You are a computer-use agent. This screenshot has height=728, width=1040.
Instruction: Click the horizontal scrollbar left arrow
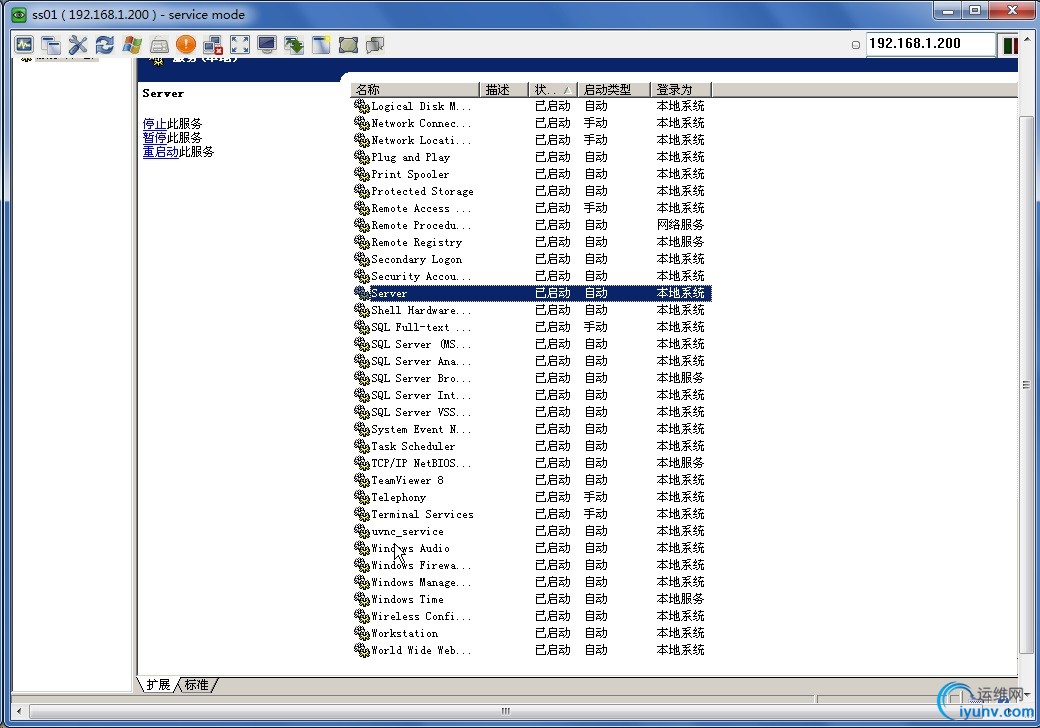19,711
